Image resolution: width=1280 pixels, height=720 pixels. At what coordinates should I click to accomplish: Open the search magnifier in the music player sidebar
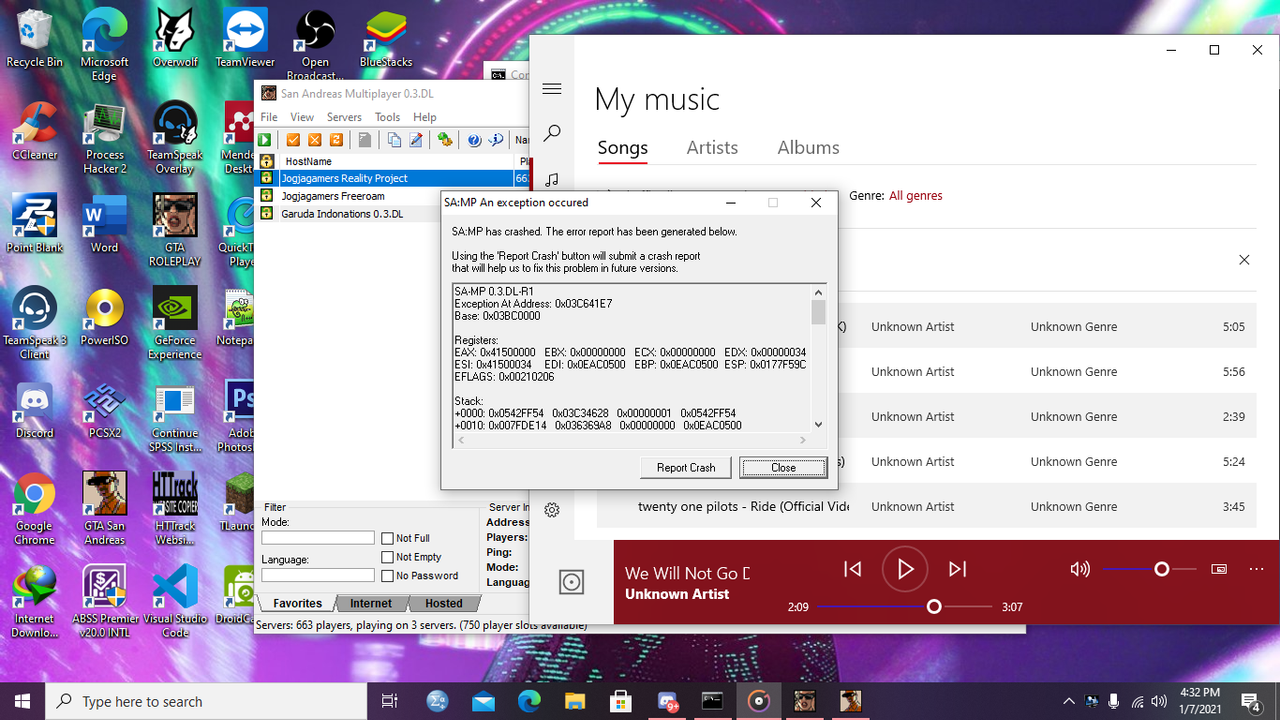point(552,133)
